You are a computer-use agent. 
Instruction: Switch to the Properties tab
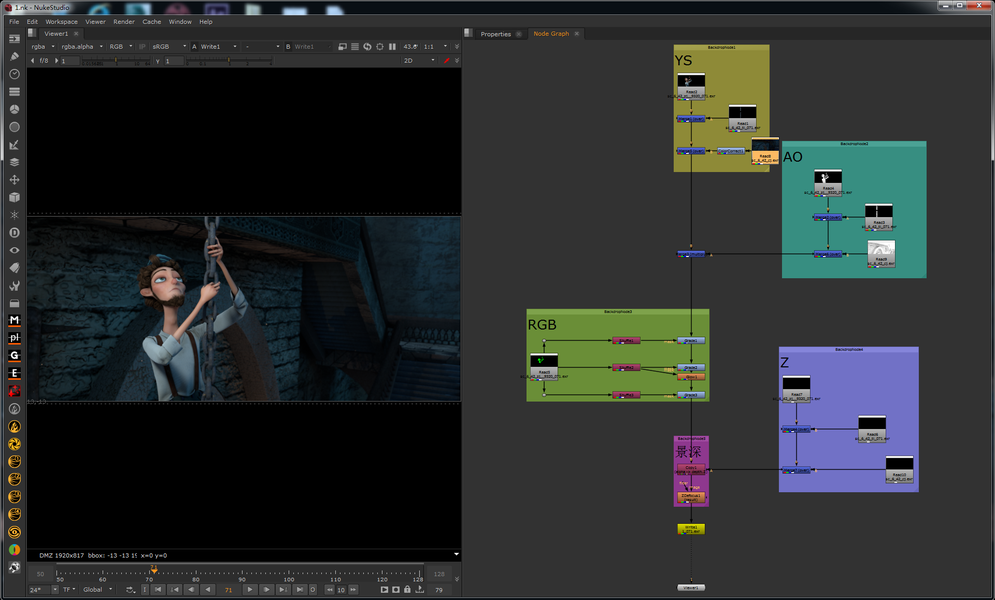(x=496, y=34)
